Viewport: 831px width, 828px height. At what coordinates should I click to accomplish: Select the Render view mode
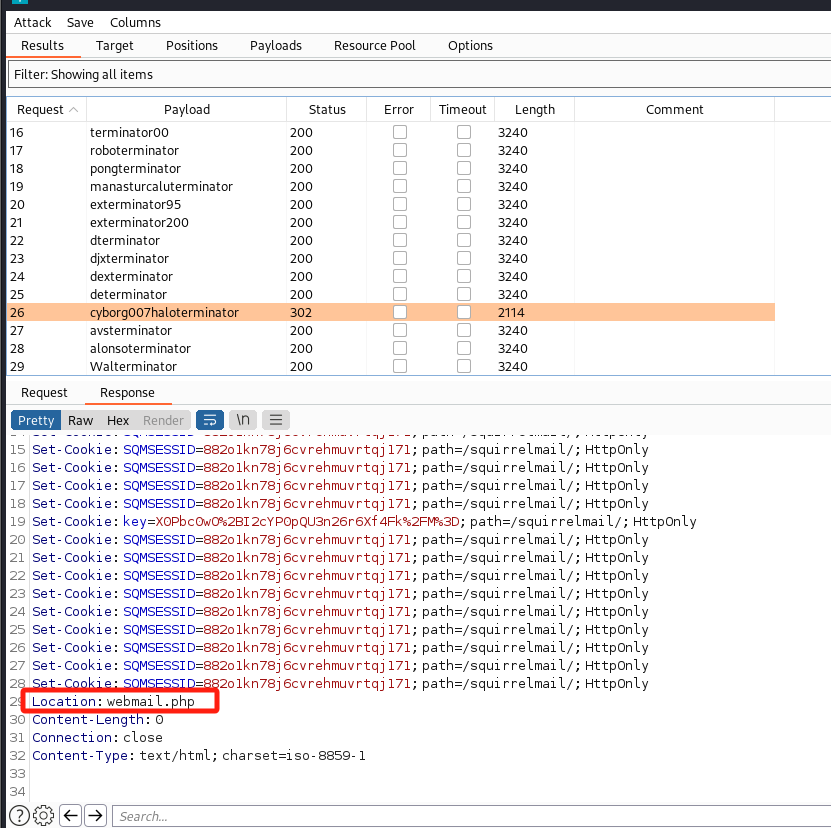point(163,420)
